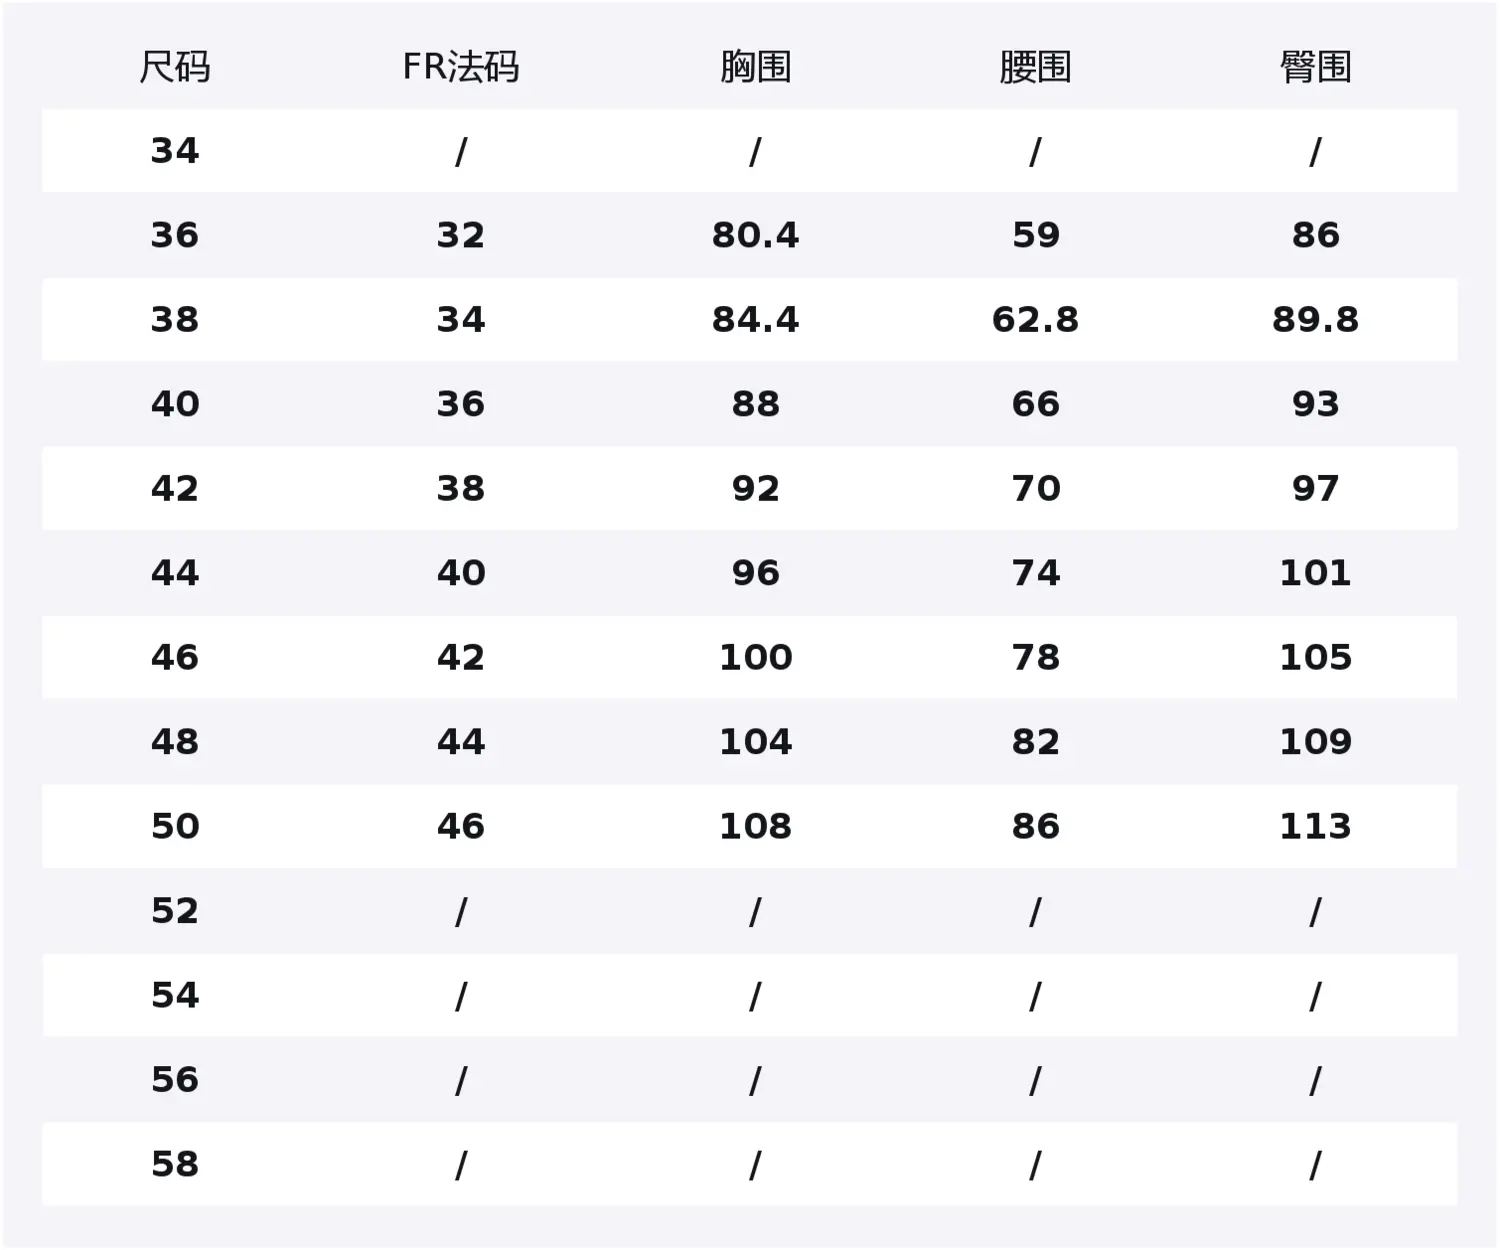Select size 56 row label
Screen dimensions: 1500x1250
(x=175, y=1080)
